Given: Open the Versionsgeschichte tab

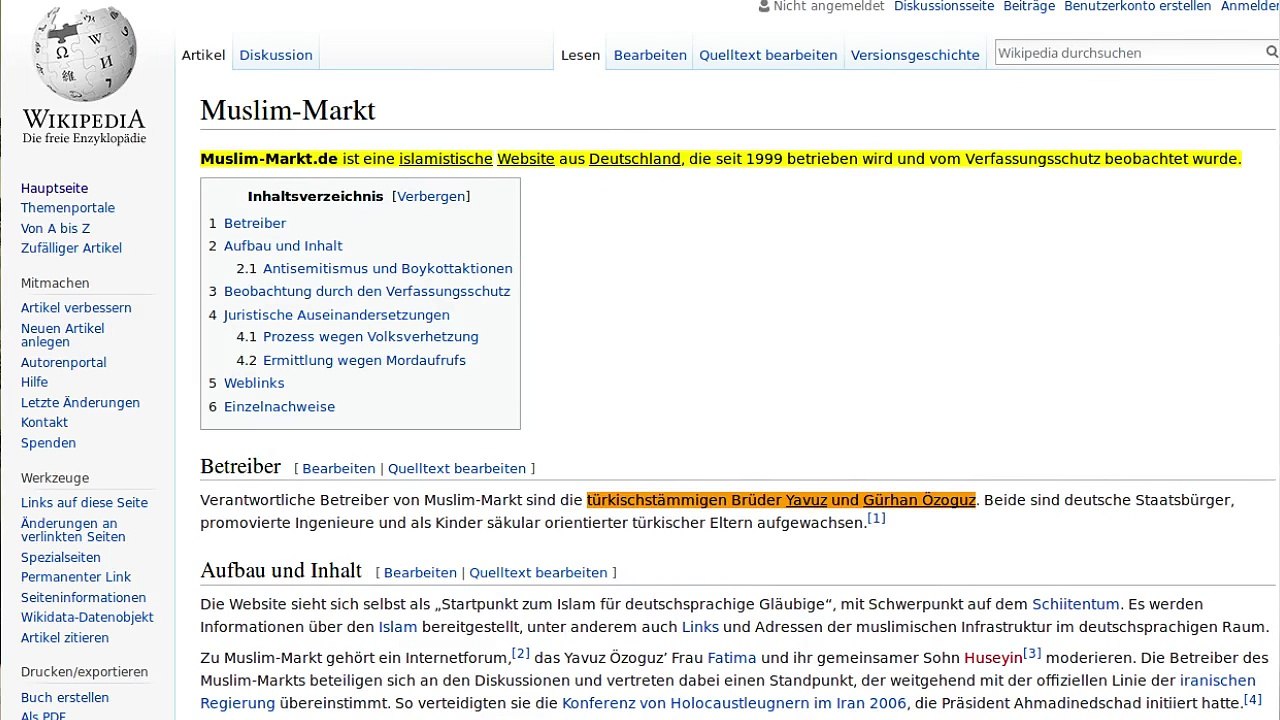Looking at the screenshot, I should coord(915,55).
